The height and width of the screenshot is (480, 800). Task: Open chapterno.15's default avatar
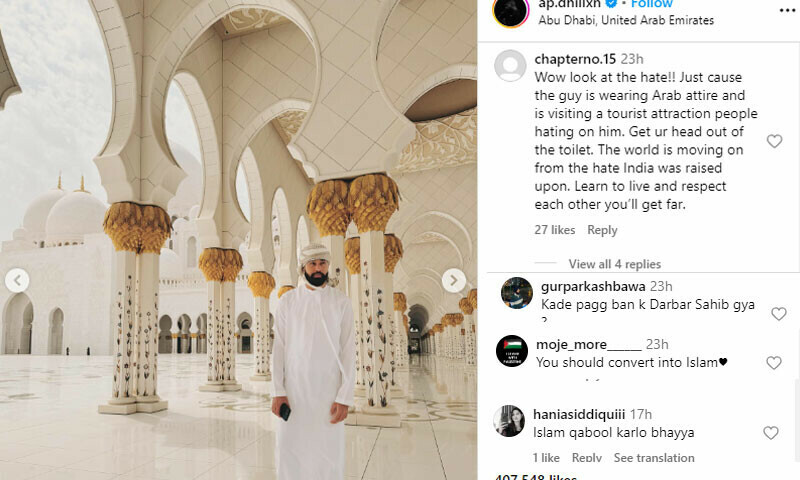click(x=510, y=66)
